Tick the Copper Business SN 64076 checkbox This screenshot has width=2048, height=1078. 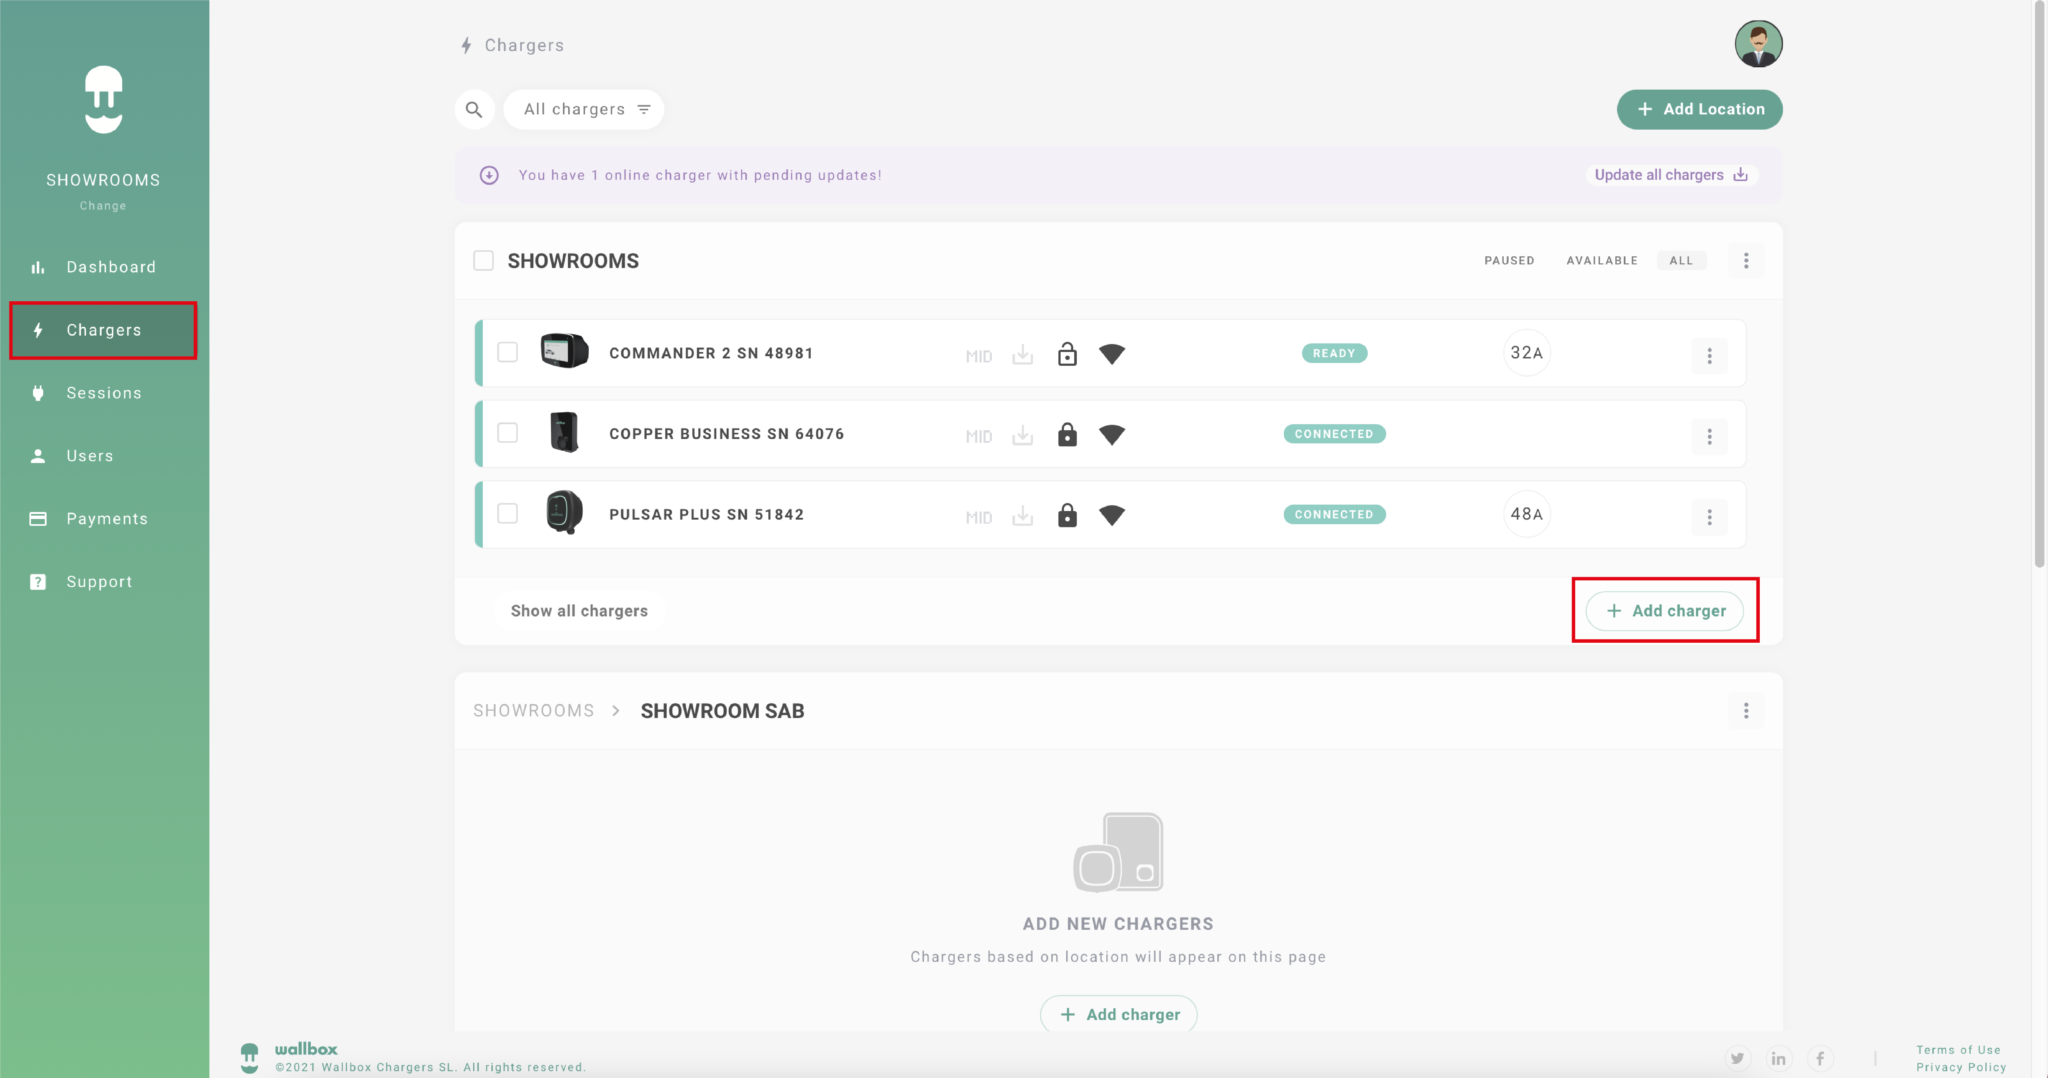(508, 433)
